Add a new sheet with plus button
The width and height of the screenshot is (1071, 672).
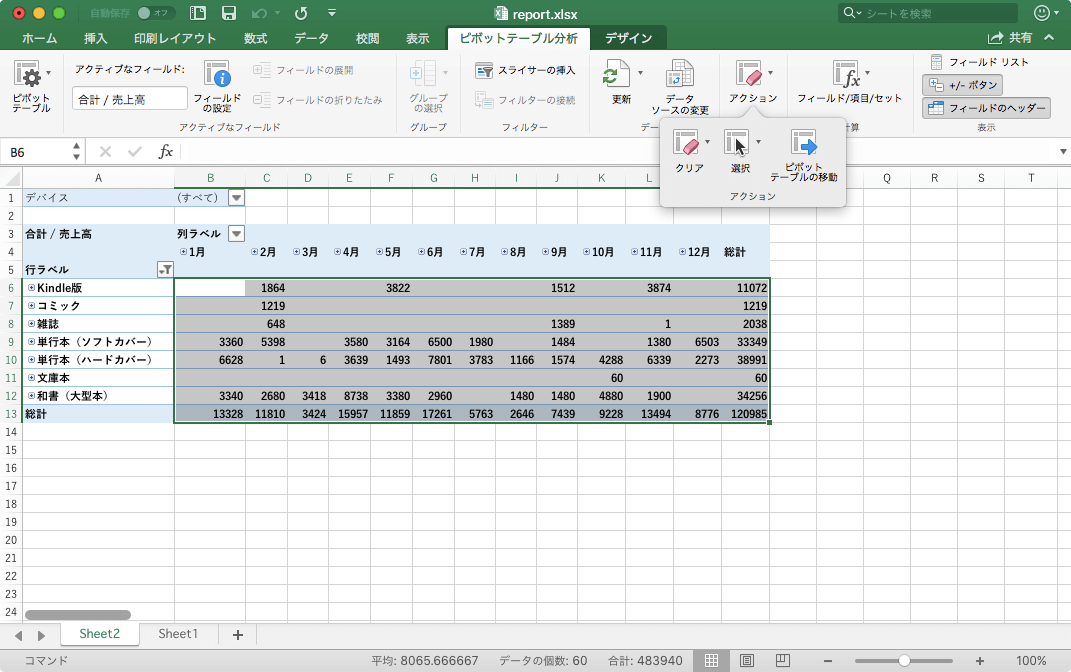point(238,635)
